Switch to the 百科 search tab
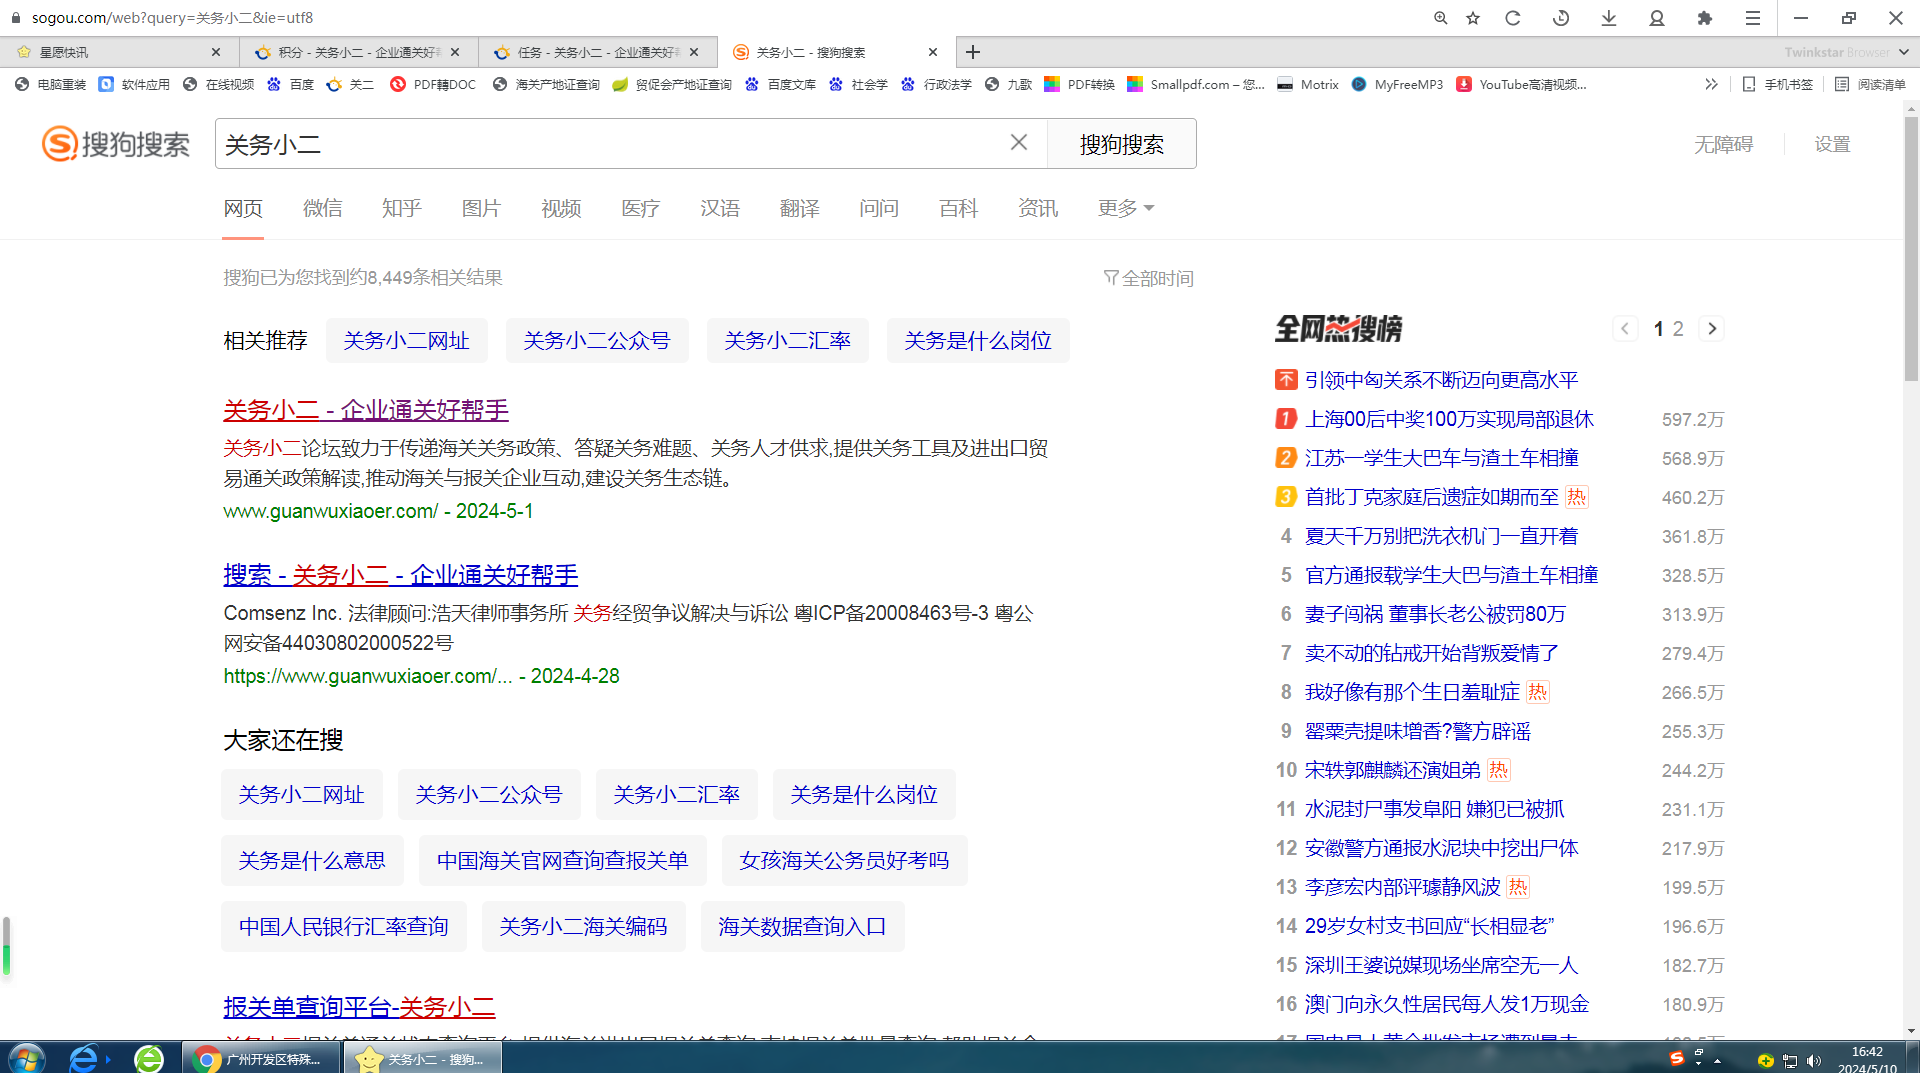This screenshot has width=1920, height=1073. click(958, 208)
